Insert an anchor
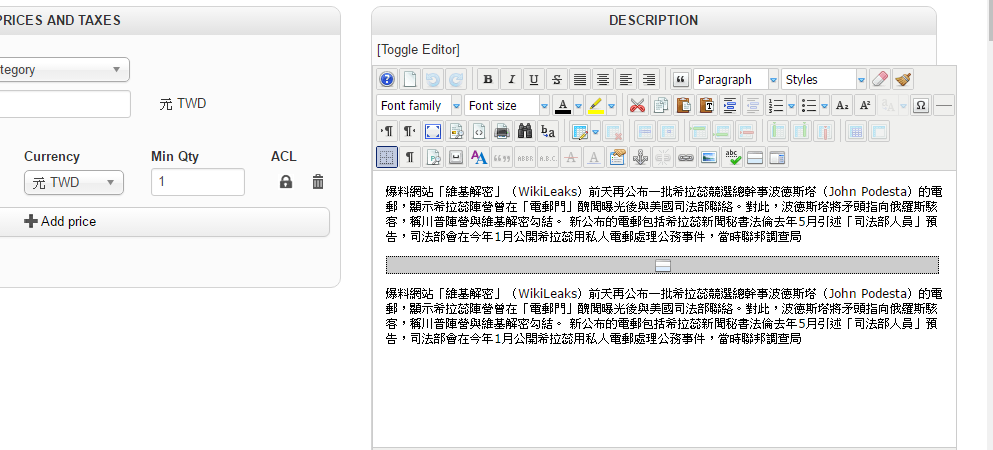 point(640,157)
